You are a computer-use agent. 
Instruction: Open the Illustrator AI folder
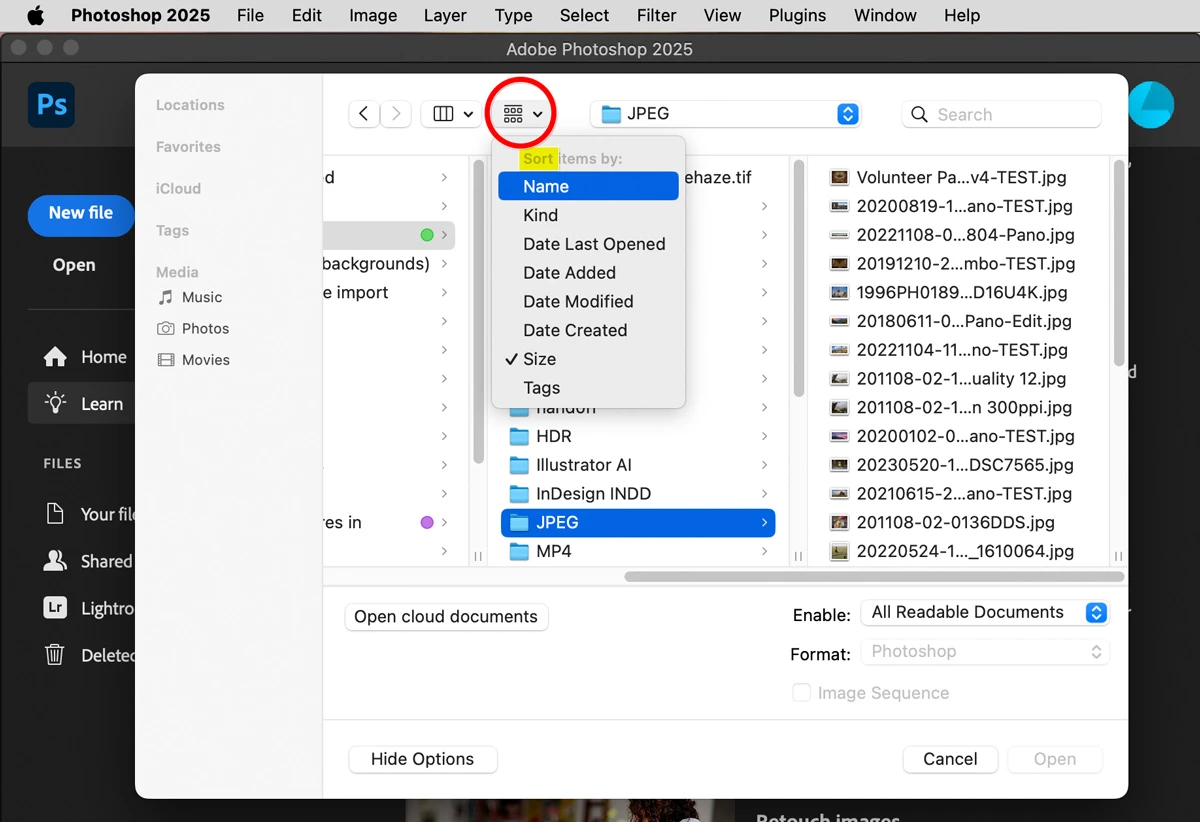click(638, 465)
